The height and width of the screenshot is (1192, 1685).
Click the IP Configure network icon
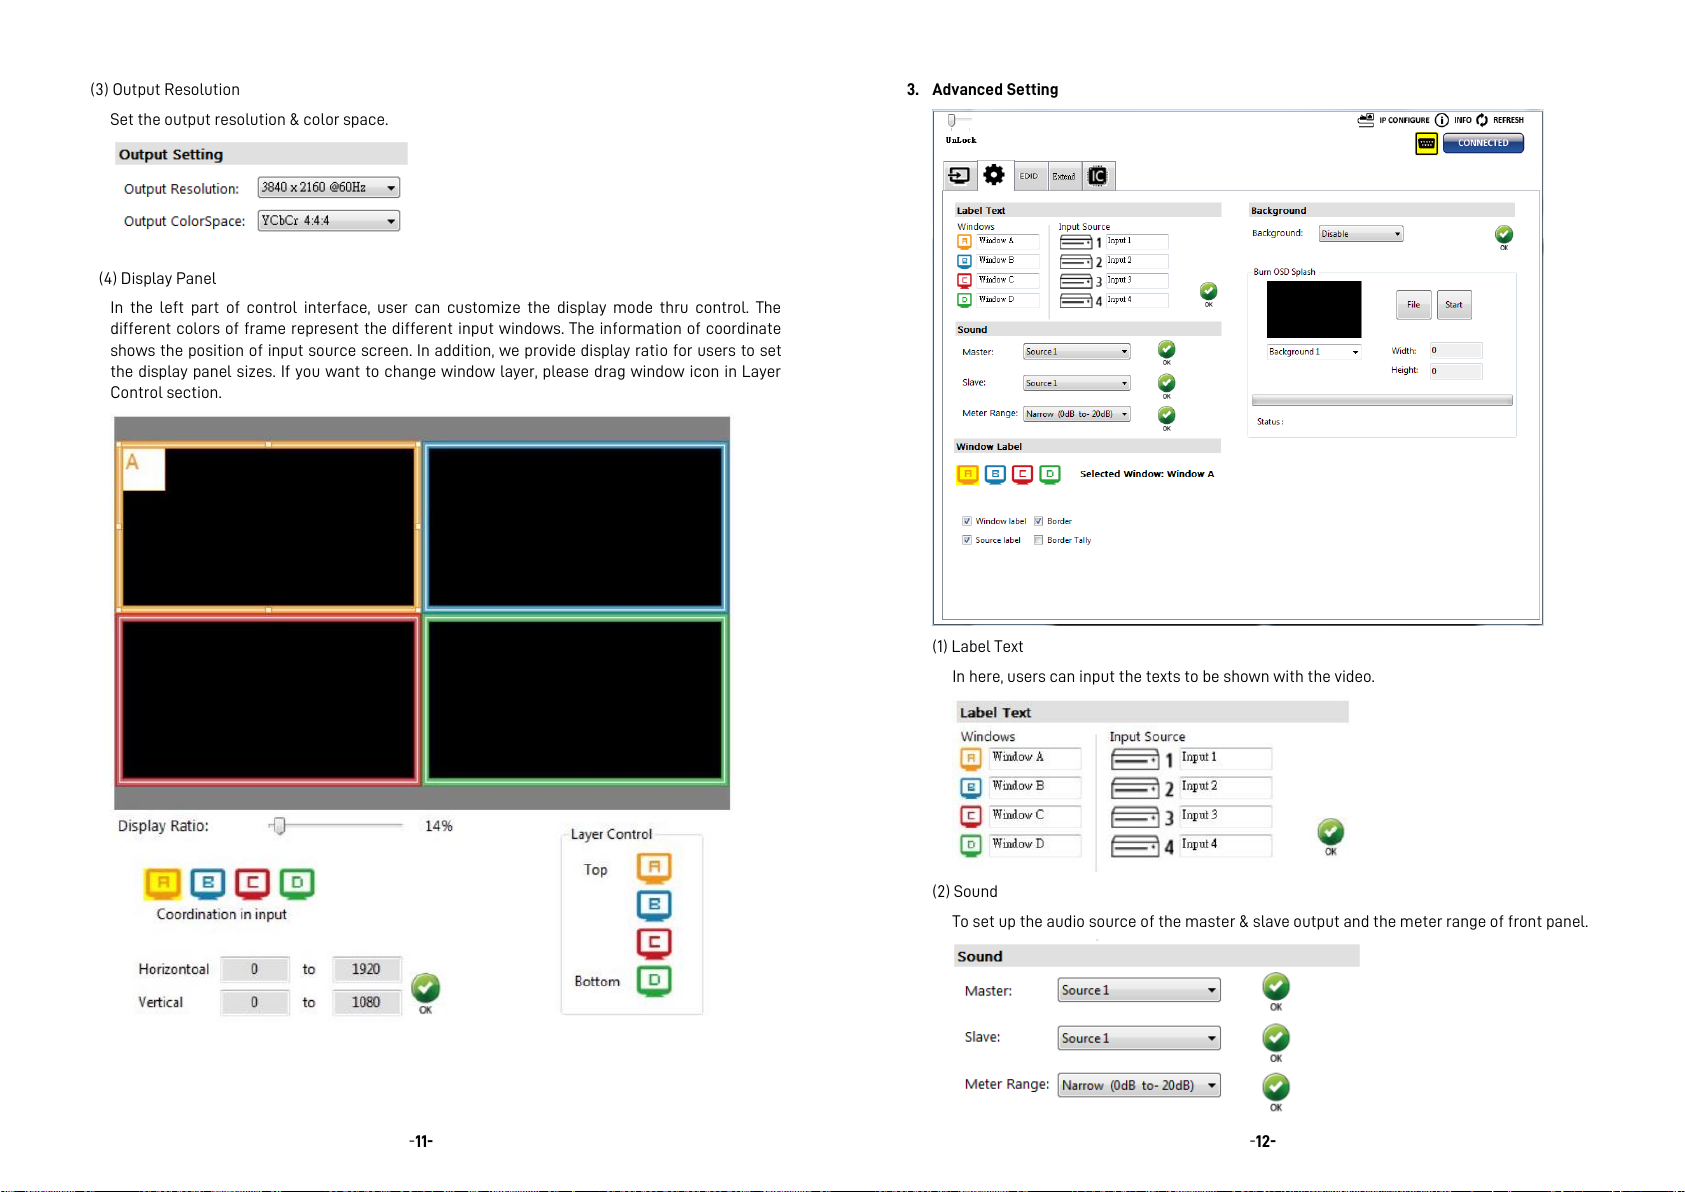(1366, 120)
